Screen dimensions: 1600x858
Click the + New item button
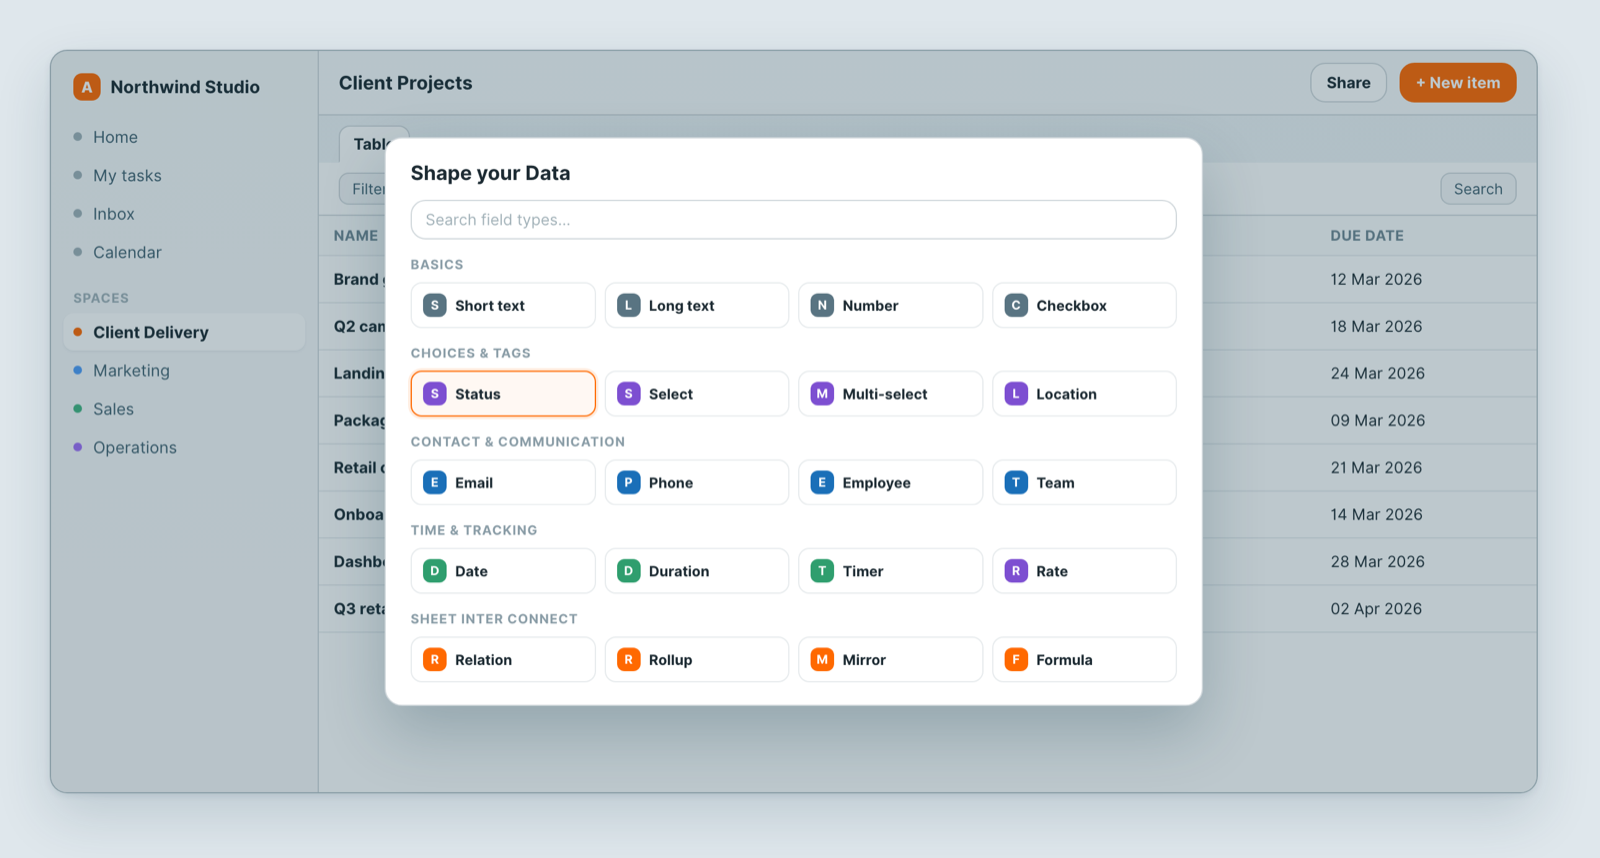tap(1457, 83)
